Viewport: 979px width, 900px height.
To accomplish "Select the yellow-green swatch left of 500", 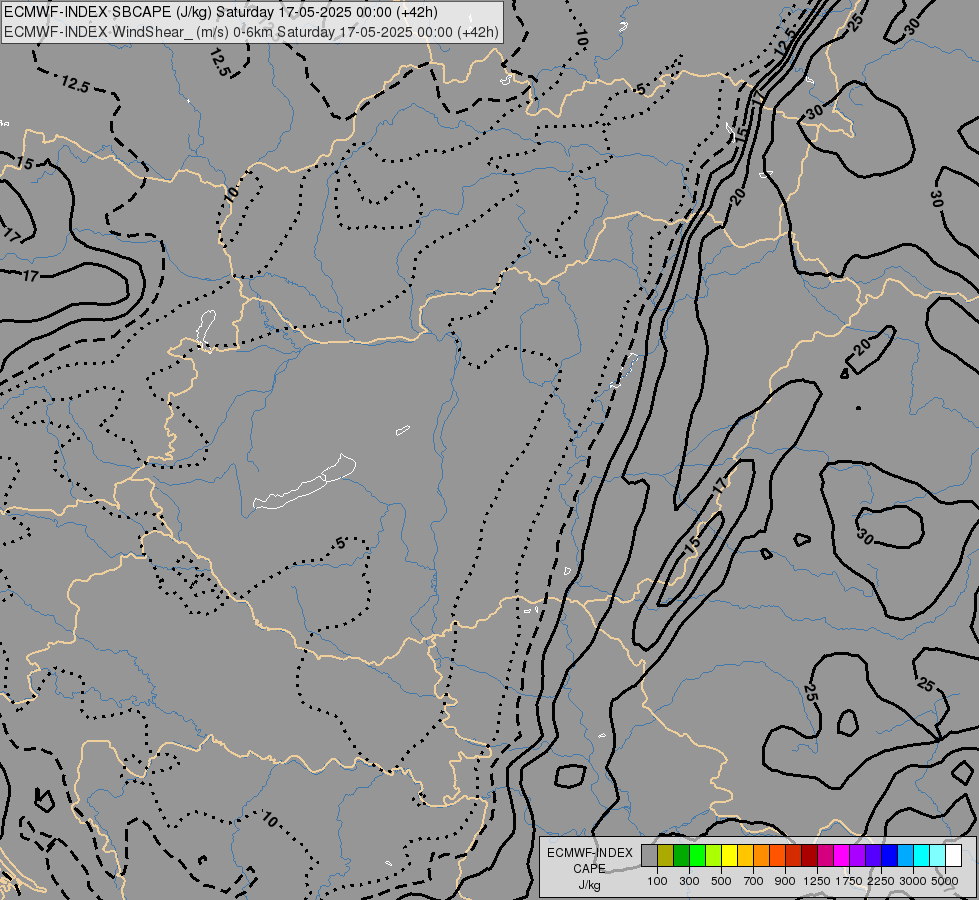I will 714,856.
